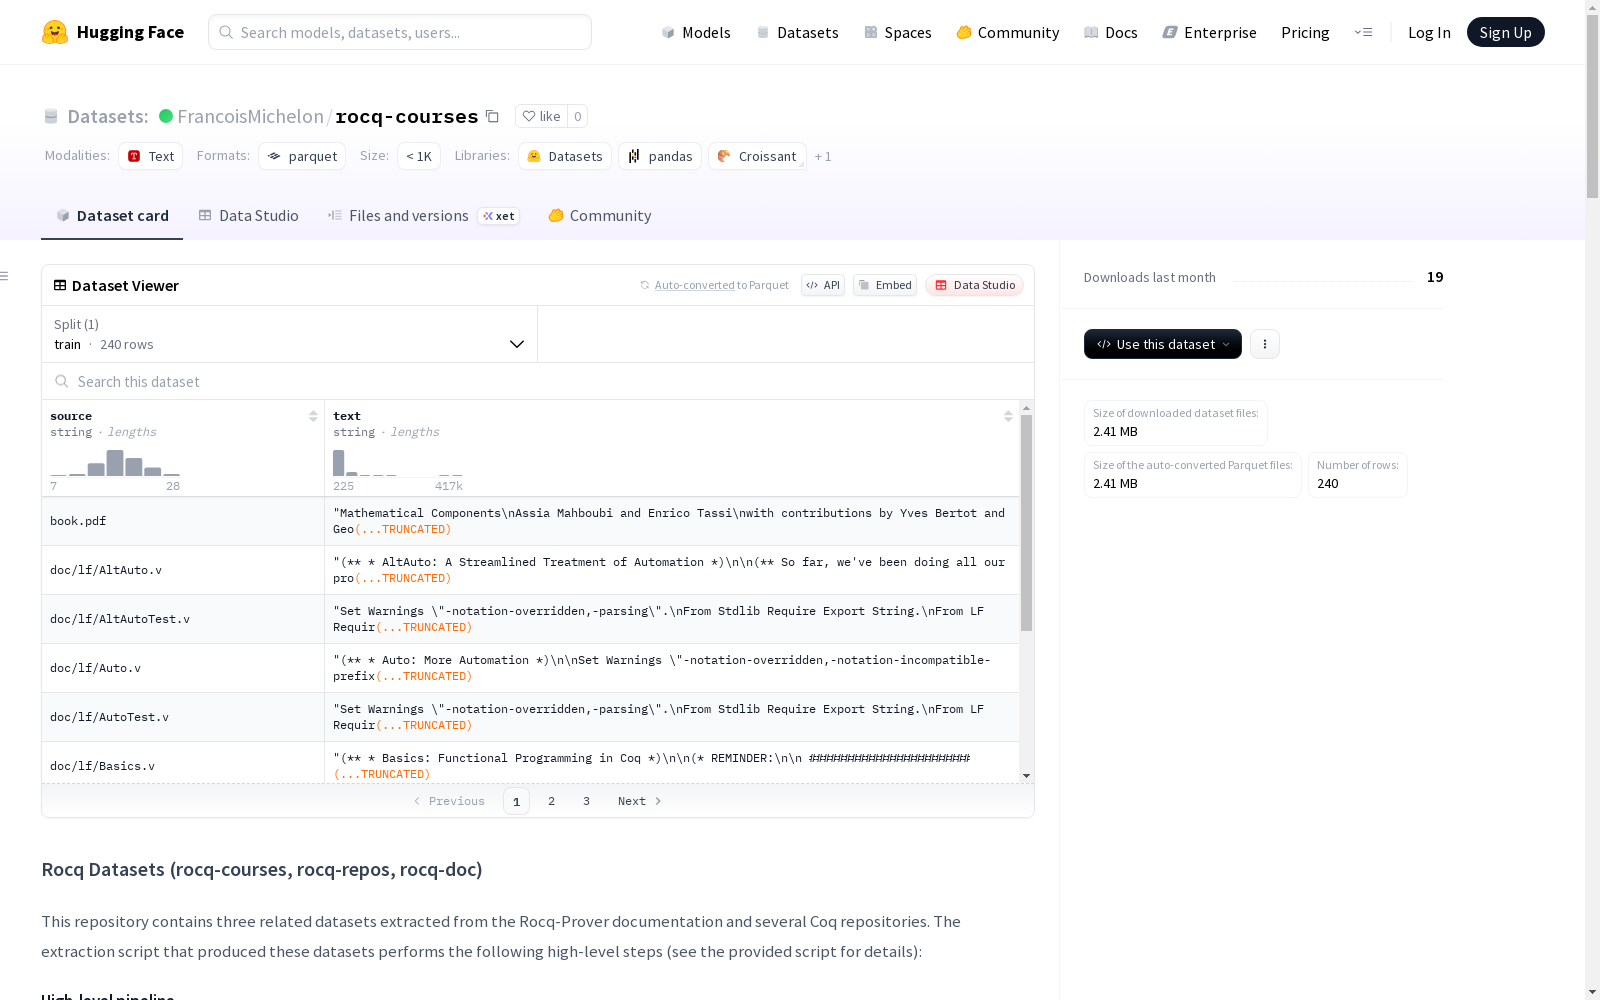Screen dimensions: 1600x1000
Task: Open the Data Studio button in viewer header
Action: tap(974, 285)
